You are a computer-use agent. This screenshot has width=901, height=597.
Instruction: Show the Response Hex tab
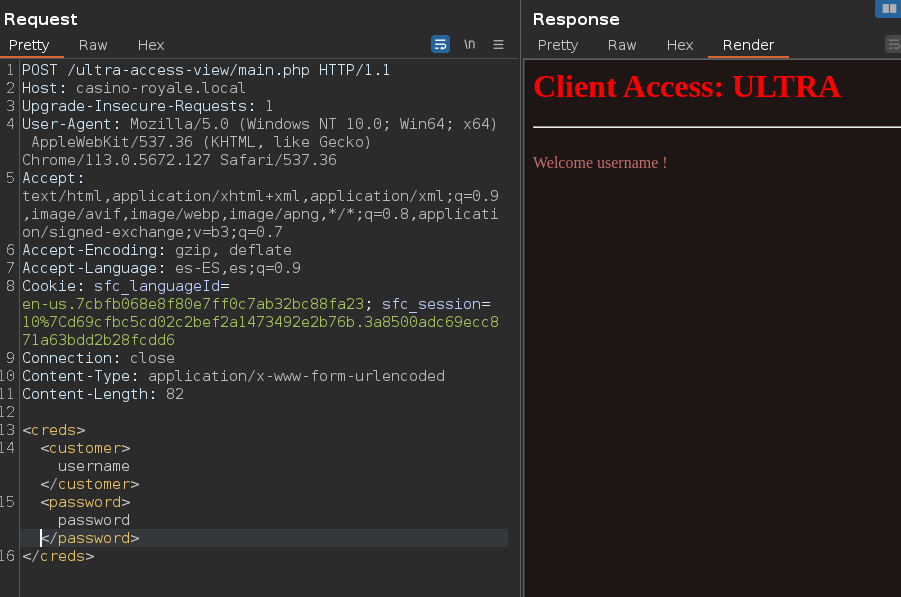click(x=680, y=45)
